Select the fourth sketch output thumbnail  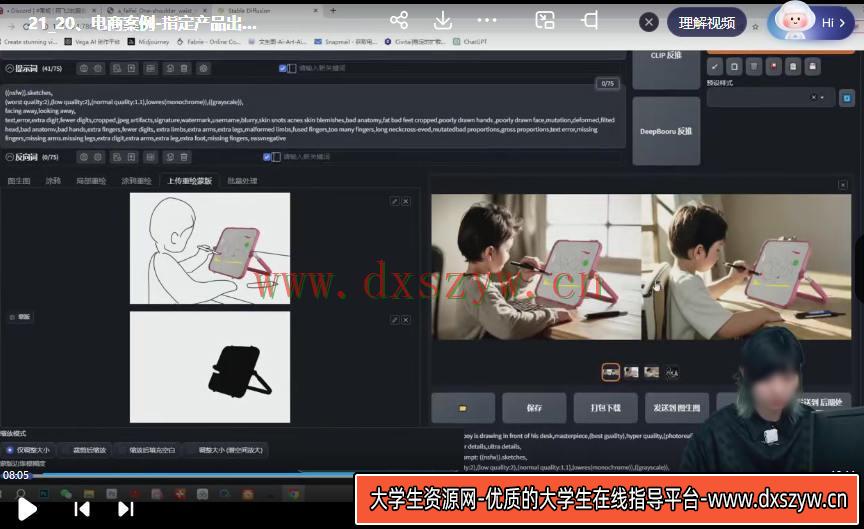click(672, 373)
